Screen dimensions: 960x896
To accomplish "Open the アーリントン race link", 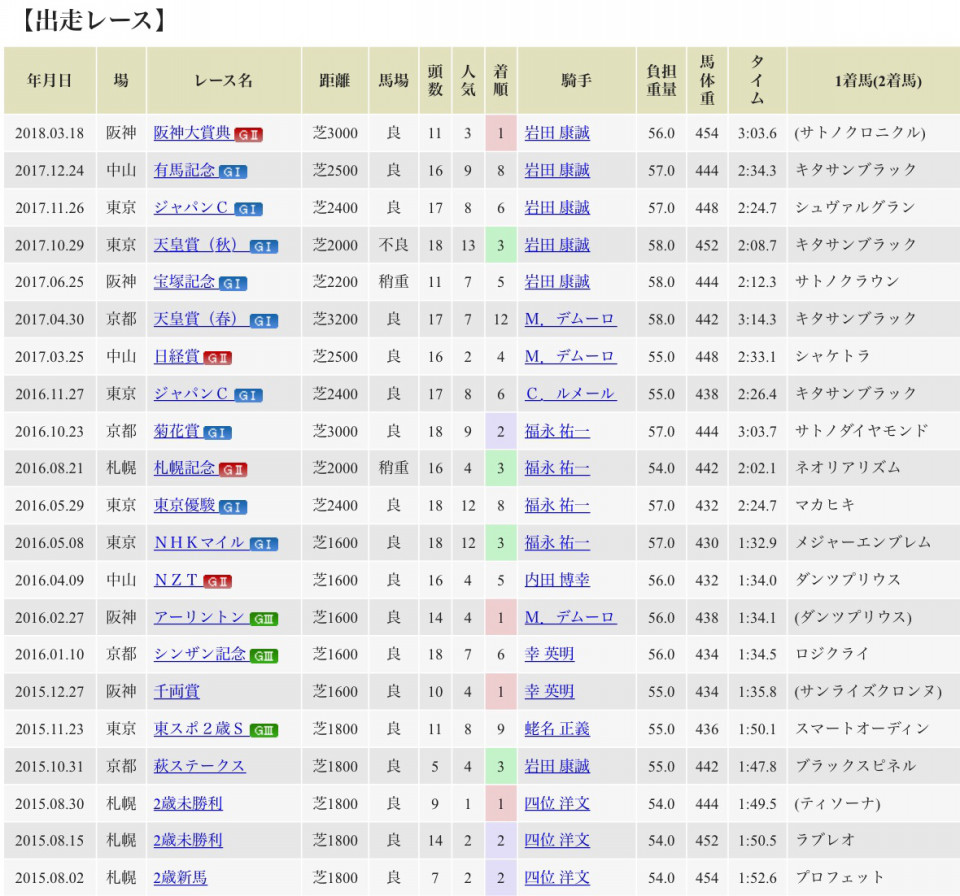I will click(200, 617).
